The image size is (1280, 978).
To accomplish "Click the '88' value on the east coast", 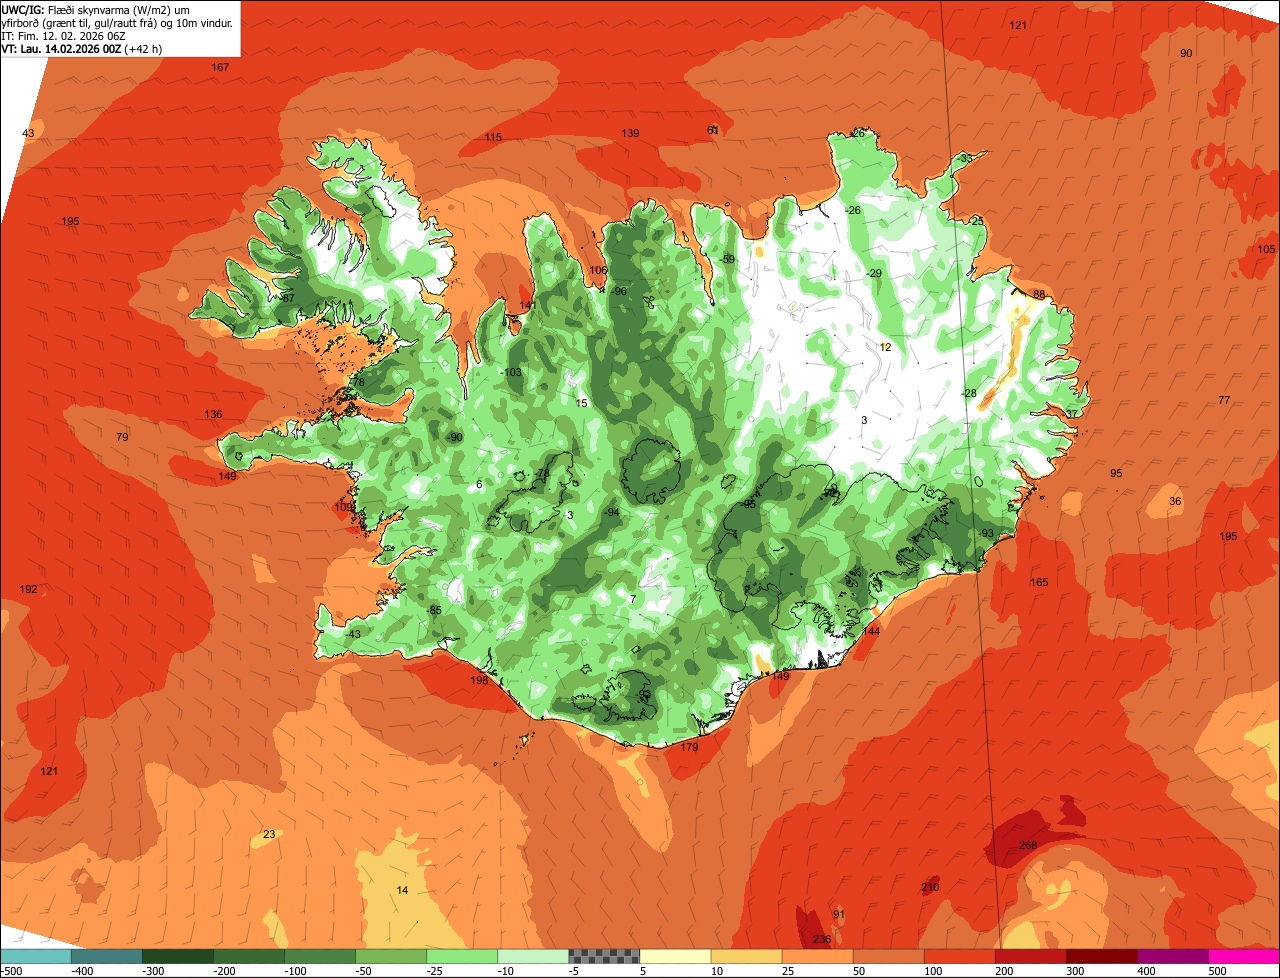I will (x=1039, y=294).
